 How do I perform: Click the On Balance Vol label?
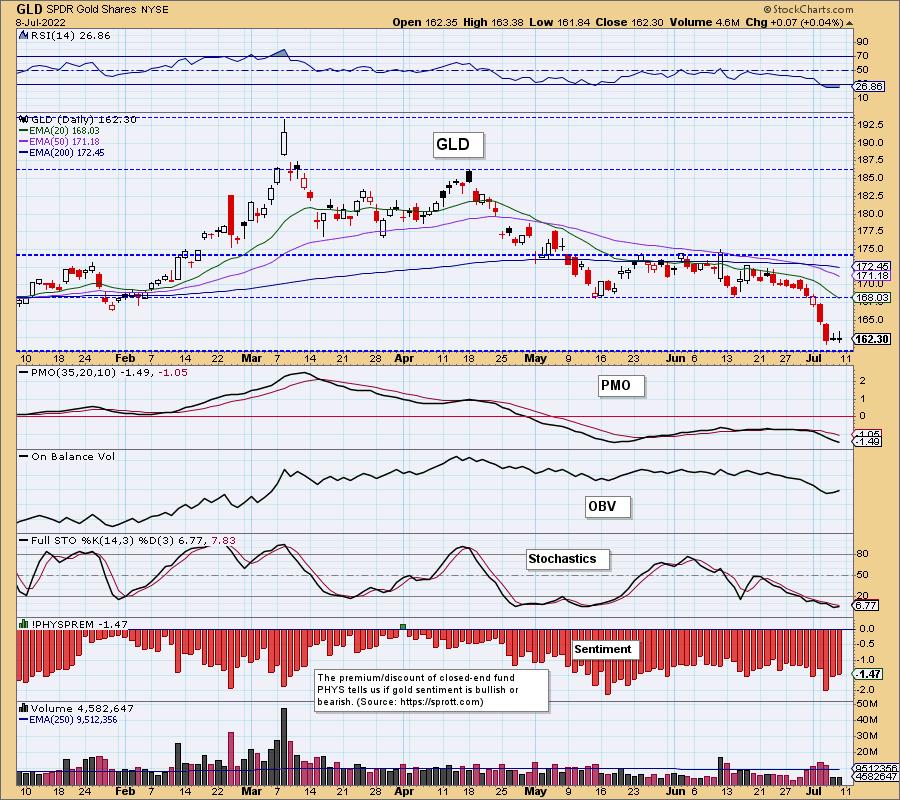pos(73,457)
